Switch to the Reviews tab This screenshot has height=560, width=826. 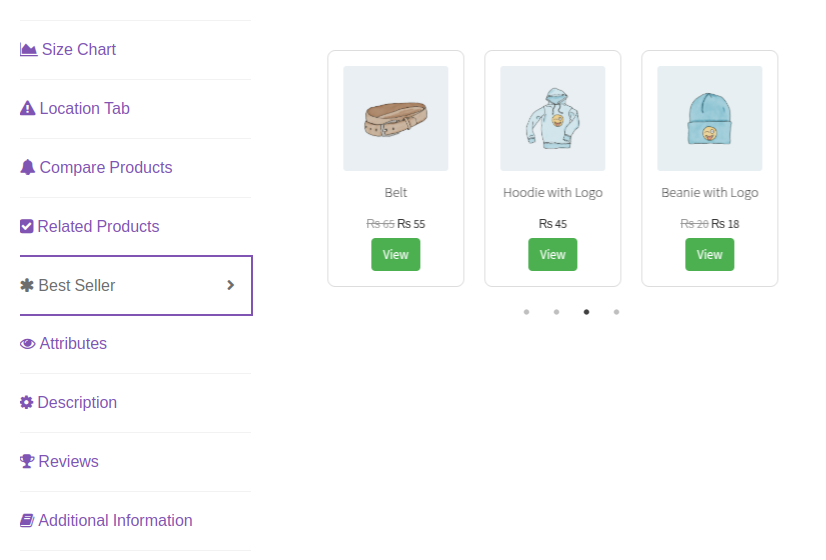68,462
